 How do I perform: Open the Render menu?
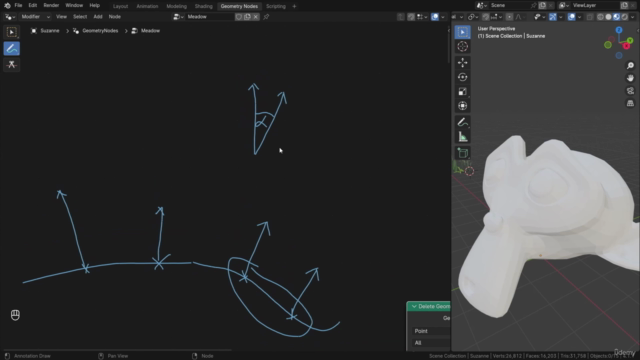[51, 6]
